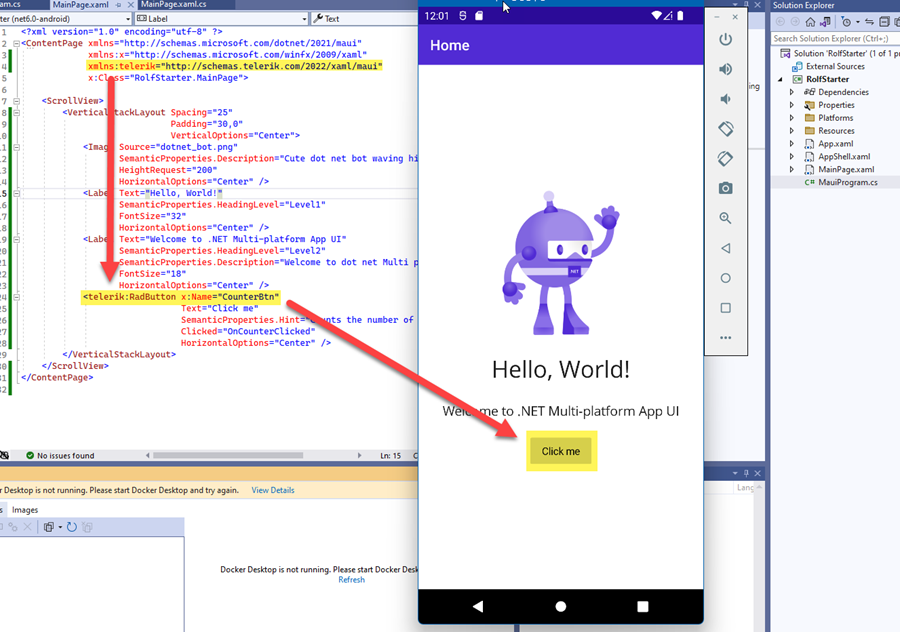Open emulator zoom mode via magnifier icon
The image size is (900, 632).
[726, 217]
